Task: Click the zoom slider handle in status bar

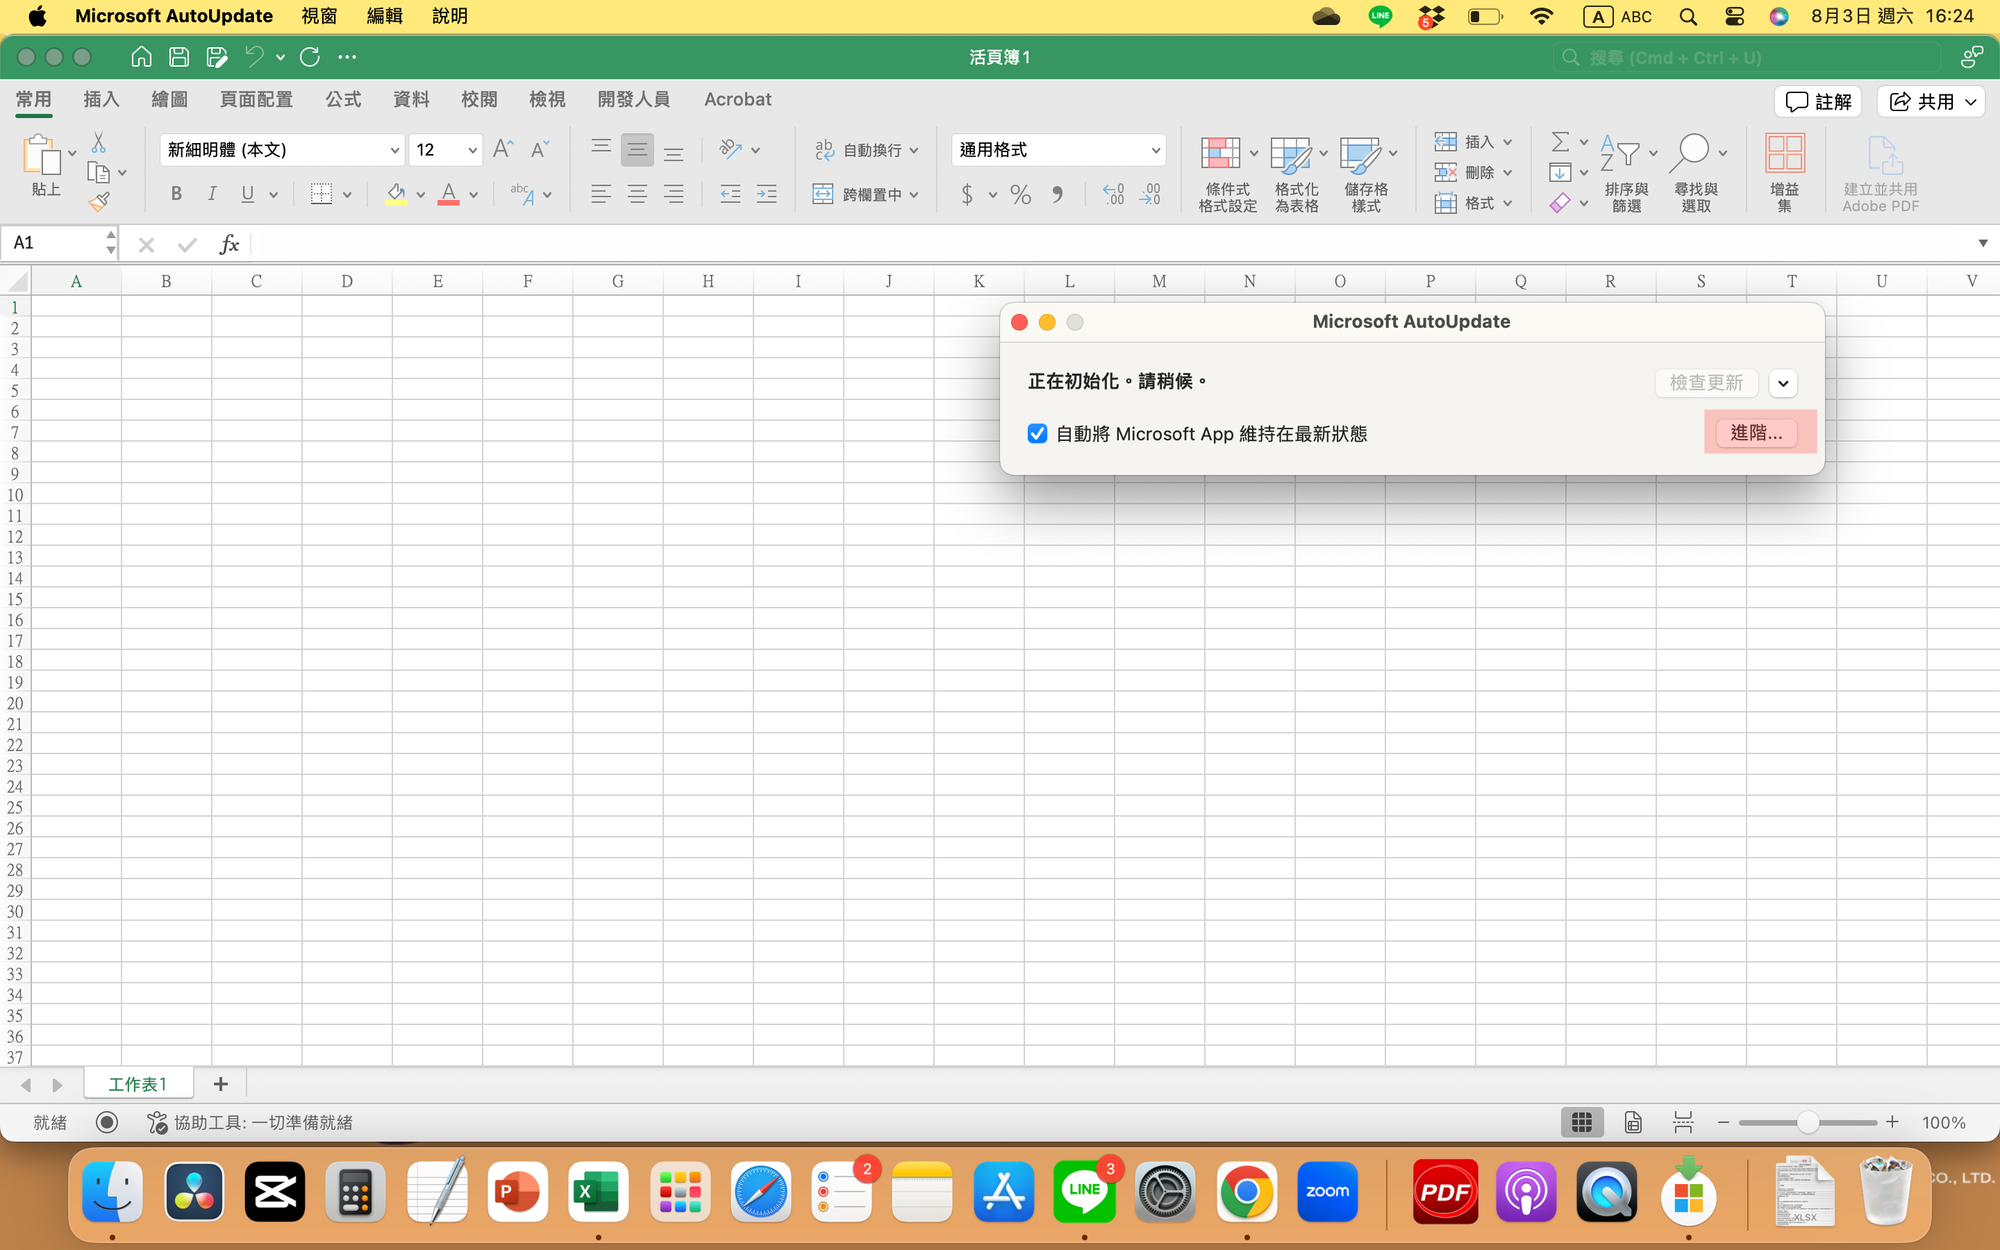Action: (x=1807, y=1123)
